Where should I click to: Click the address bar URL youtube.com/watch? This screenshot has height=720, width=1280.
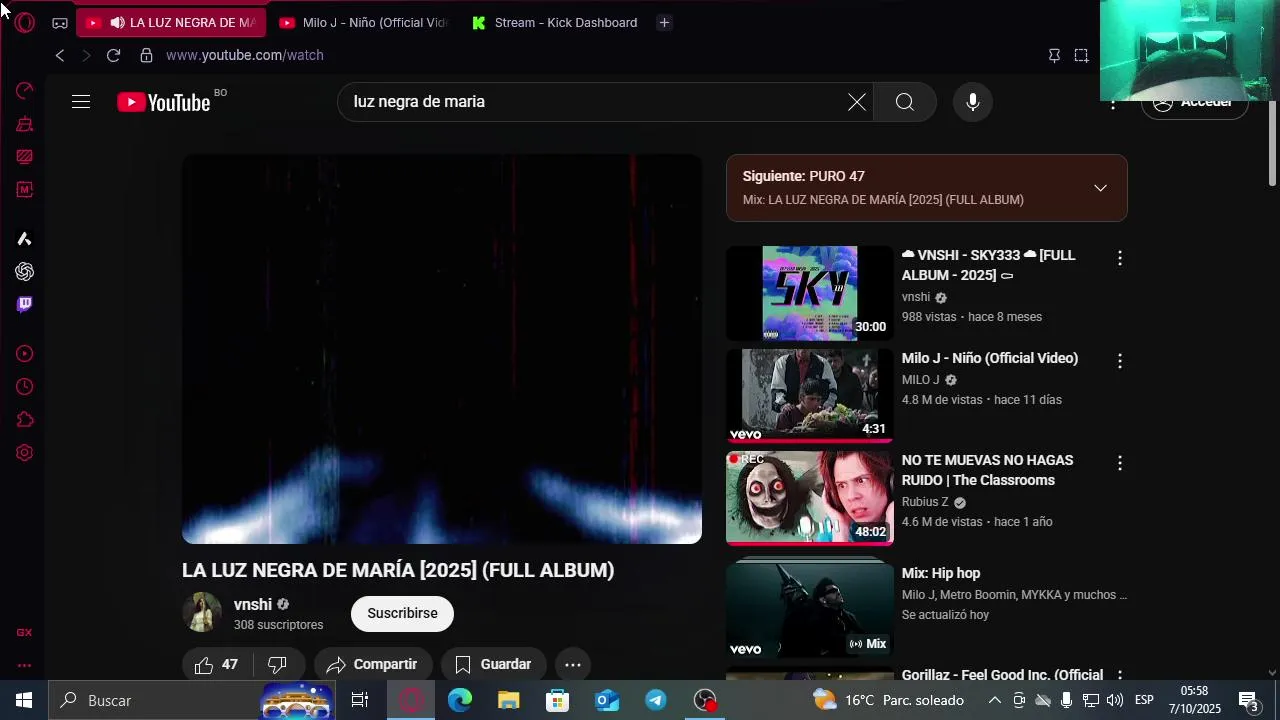click(x=245, y=56)
